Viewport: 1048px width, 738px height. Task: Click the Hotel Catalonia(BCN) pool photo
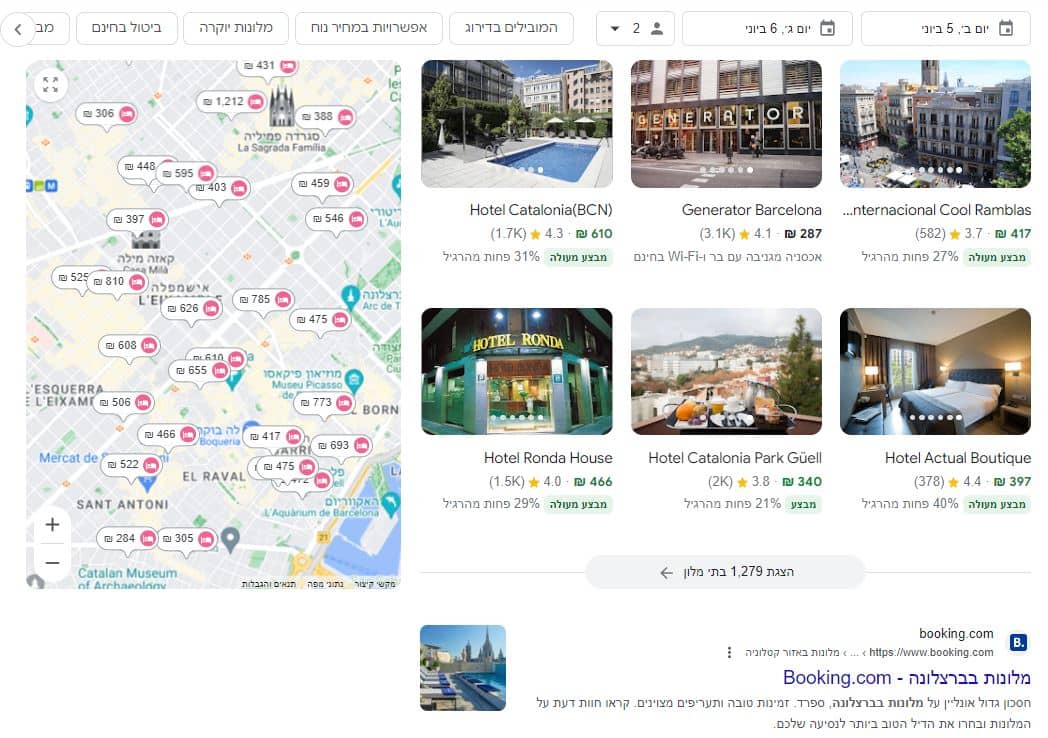click(517, 124)
